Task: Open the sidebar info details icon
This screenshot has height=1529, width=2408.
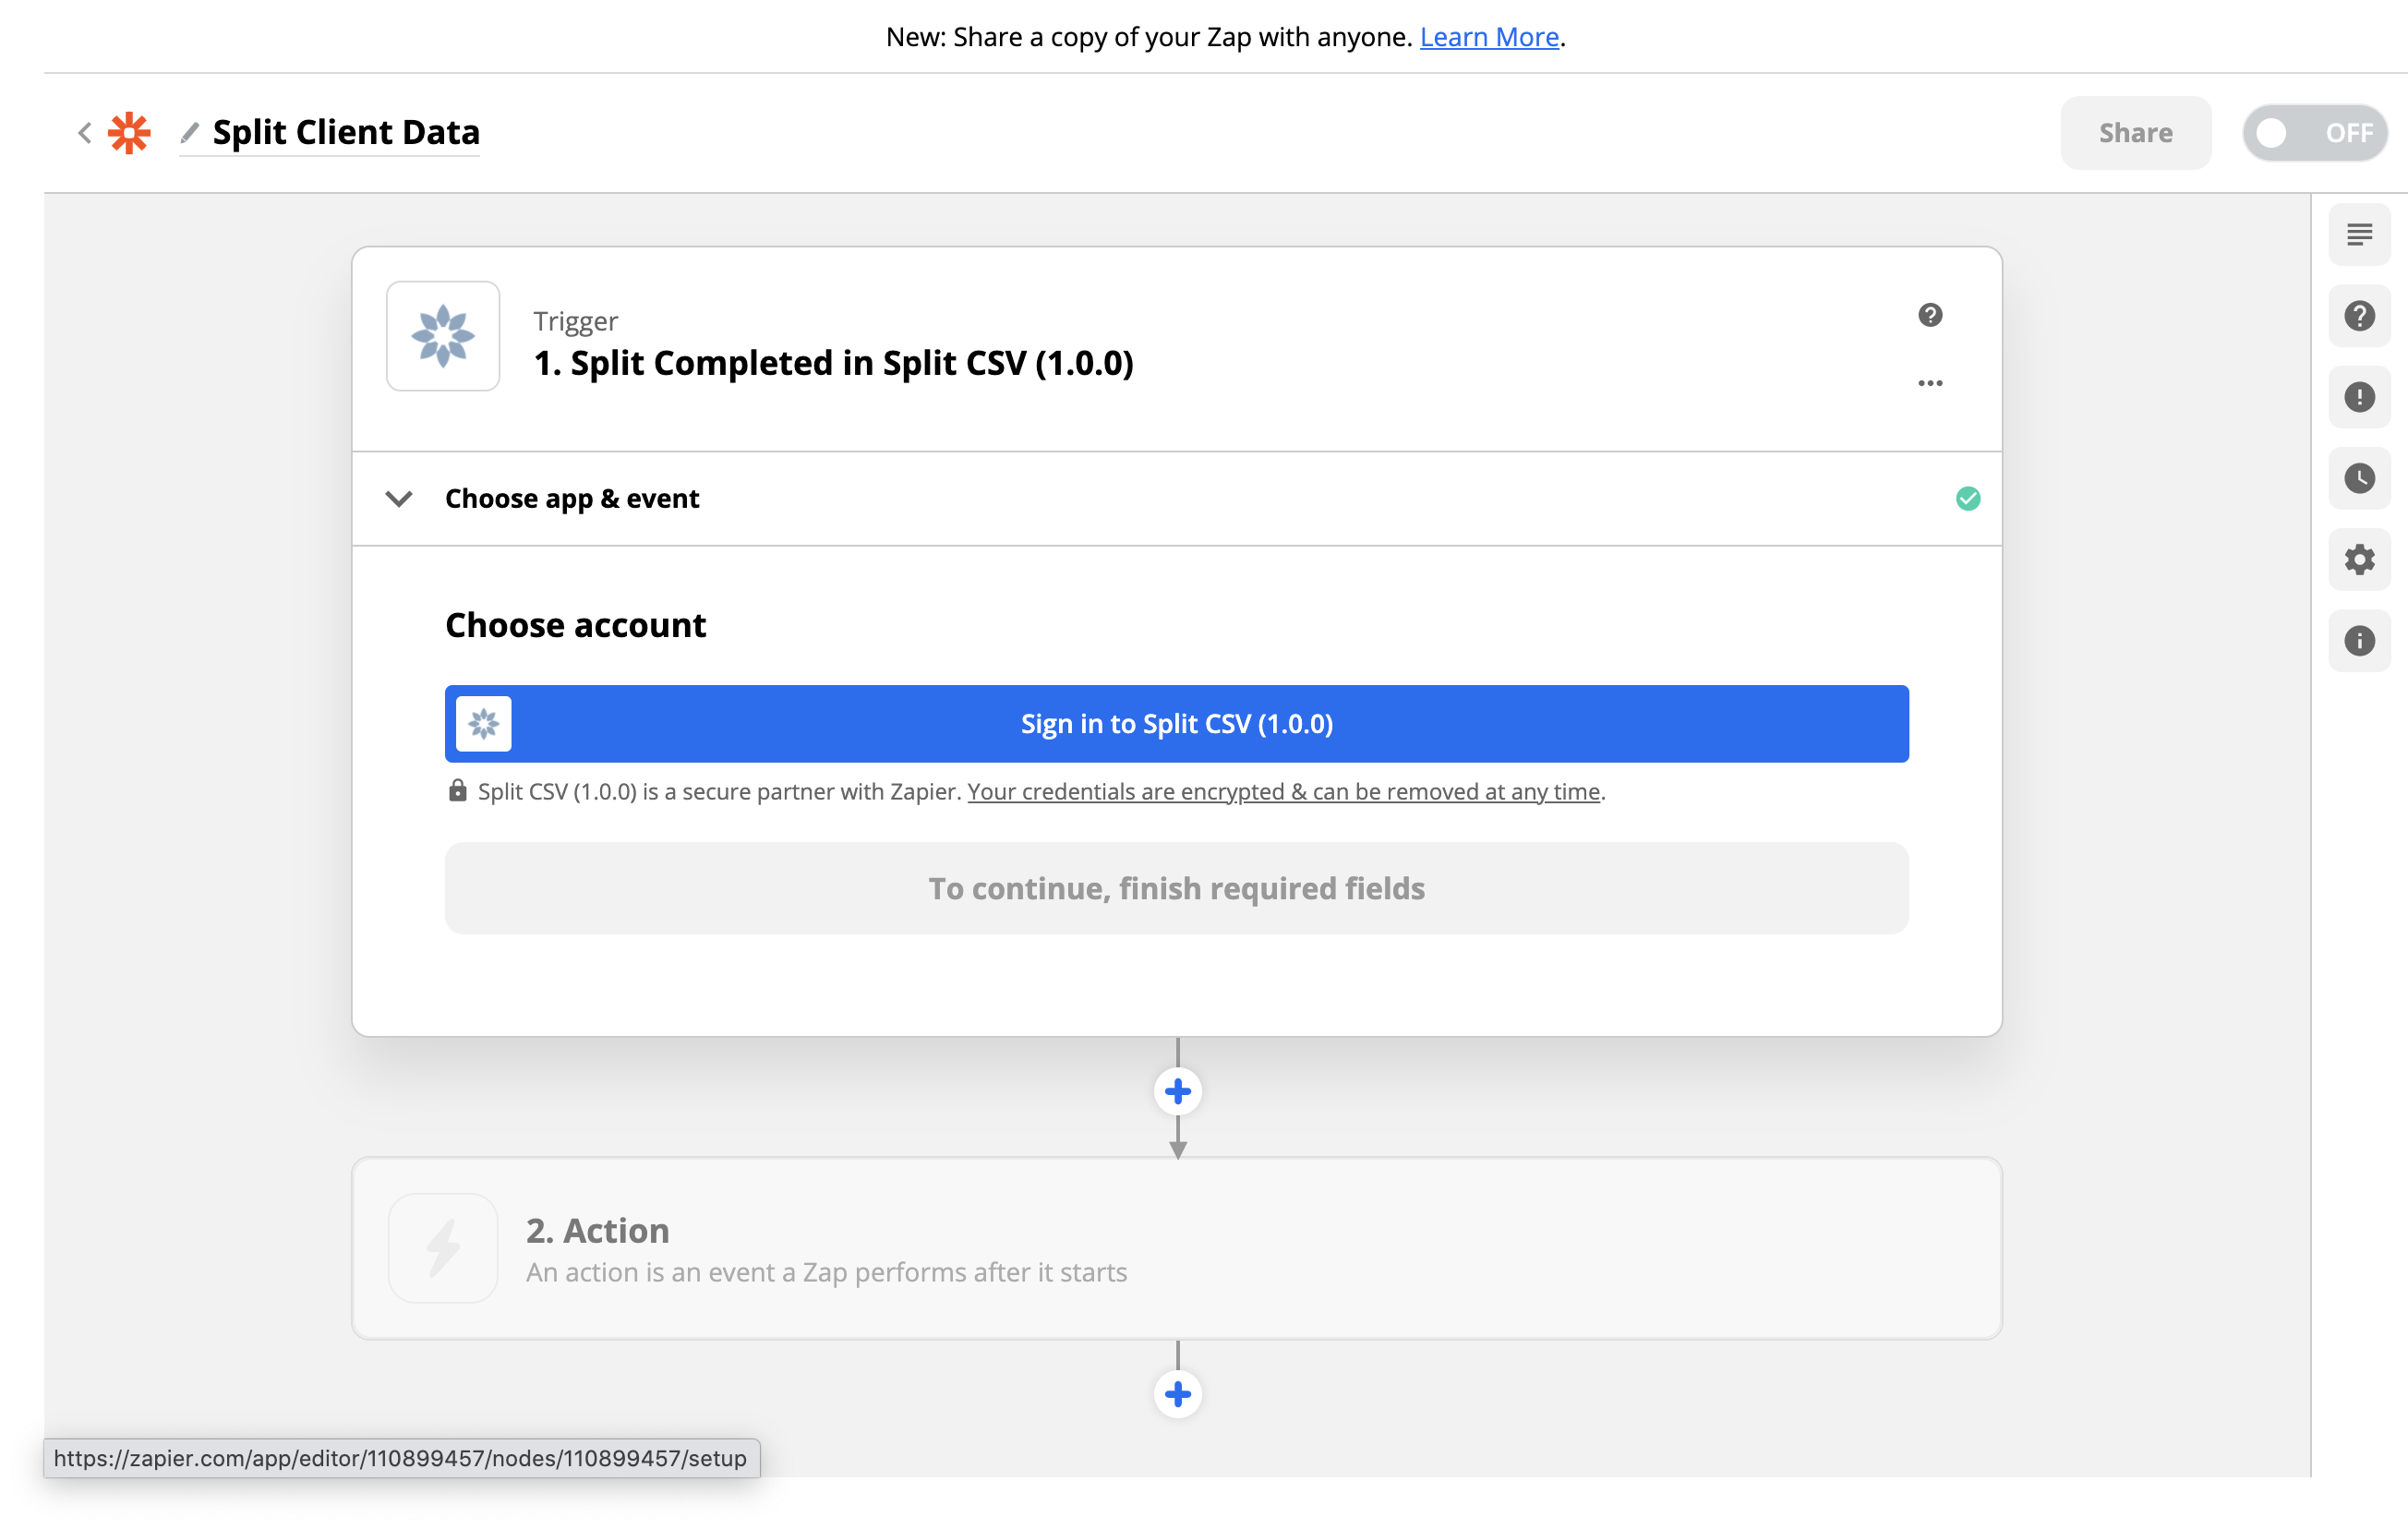Action: [2359, 640]
